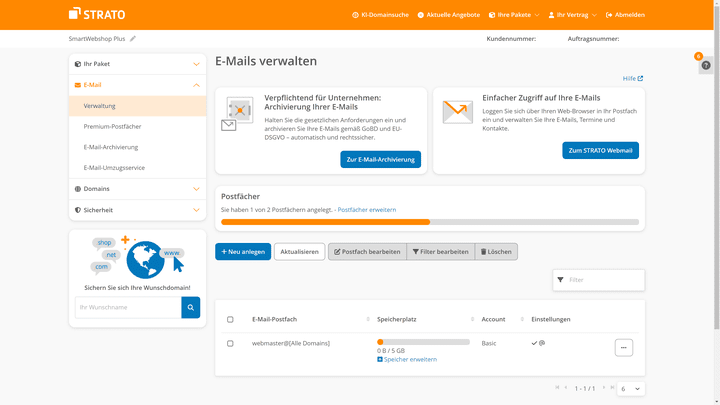Click the Webmail envelope illustration
The width and height of the screenshot is (720, 405).
[x=457, y=112]
